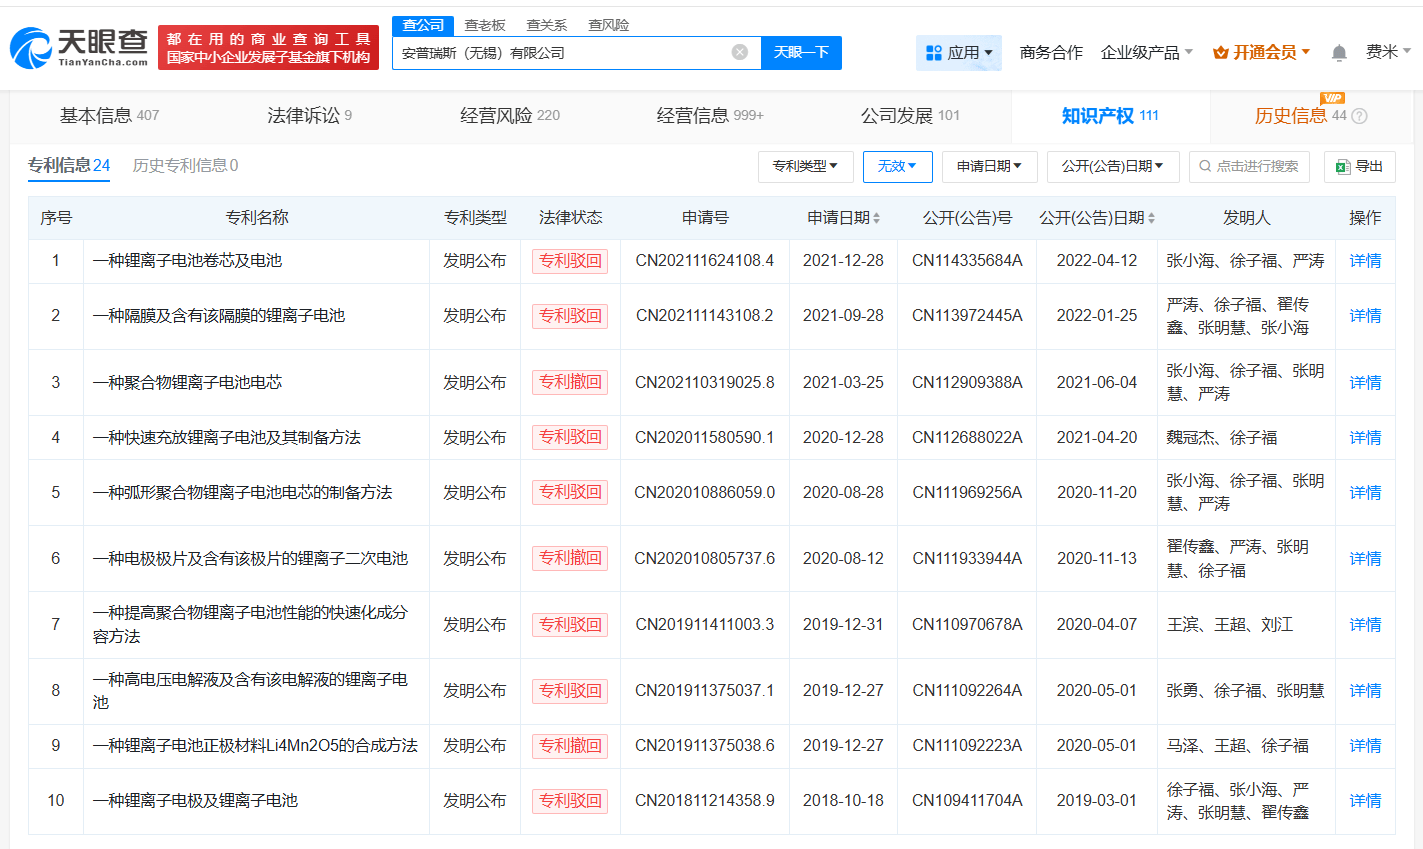Image resolution: width=1423 pixels, height=849 pixels.
Task: Select the 查关系 search tab
Action: click(547, 25)
